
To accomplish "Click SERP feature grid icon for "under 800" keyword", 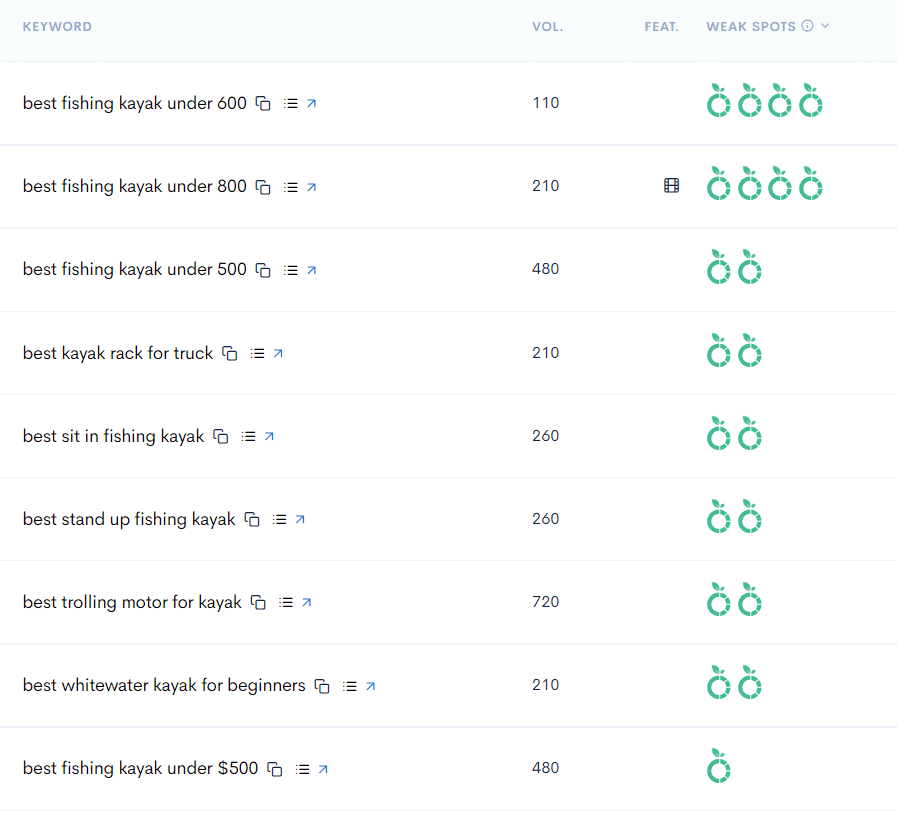I will 671,185.
